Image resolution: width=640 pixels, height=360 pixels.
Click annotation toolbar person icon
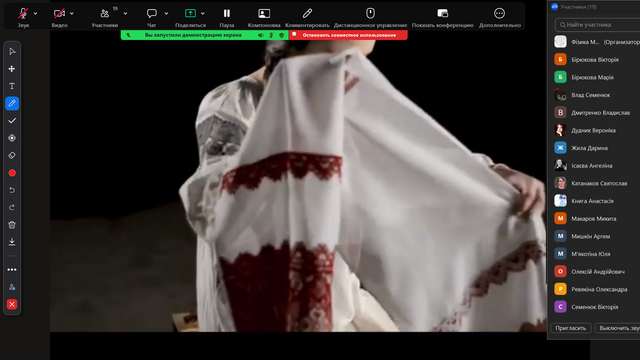pyautogui.click(x=12, y=287)
